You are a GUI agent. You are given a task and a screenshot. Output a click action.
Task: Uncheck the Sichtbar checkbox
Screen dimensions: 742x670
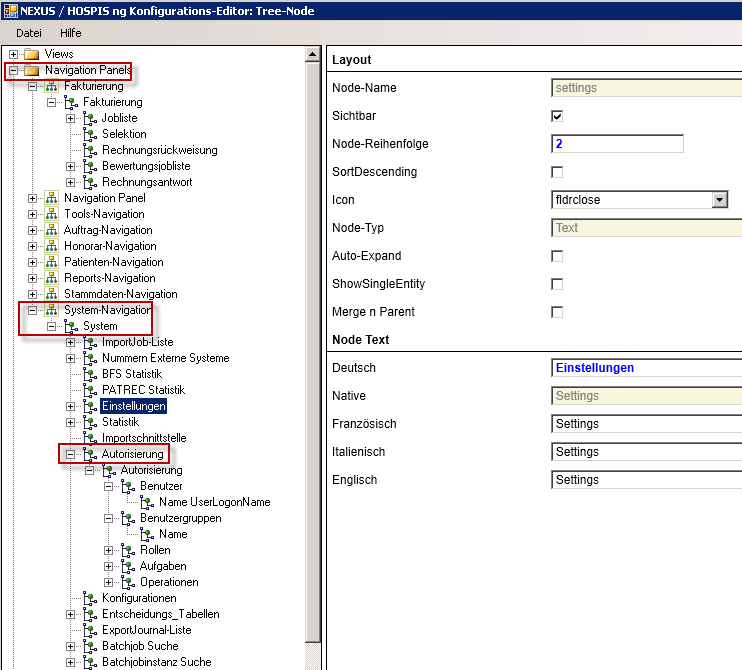click(558, 116)
